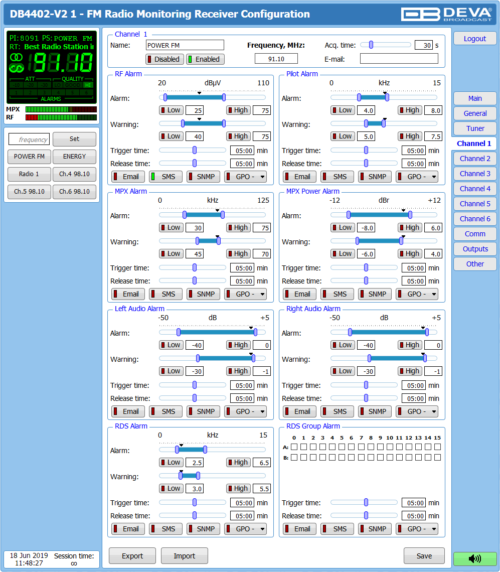Enable Channel 1 with the Enabled toggle
This screenshot has width=500, height=572.
click(x=205, y=59)
